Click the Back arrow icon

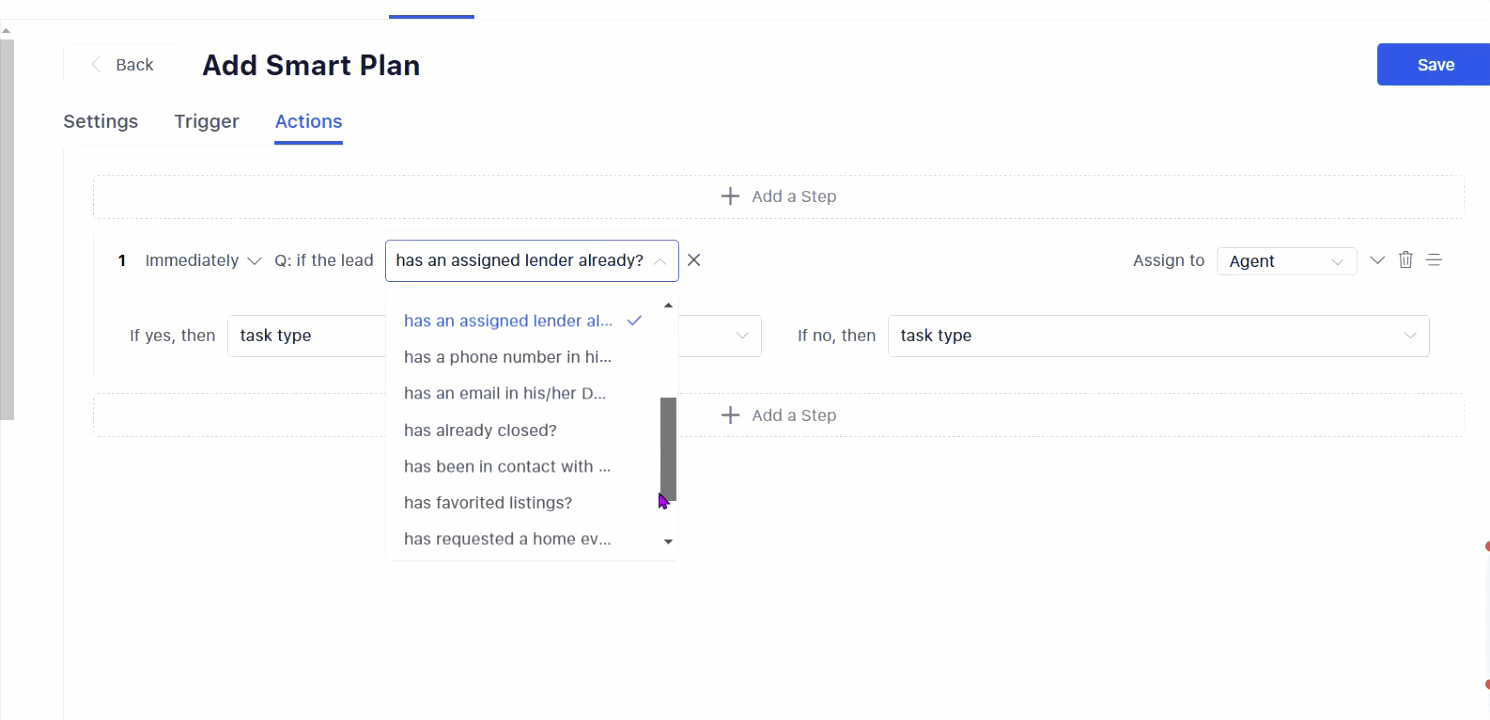96,65
